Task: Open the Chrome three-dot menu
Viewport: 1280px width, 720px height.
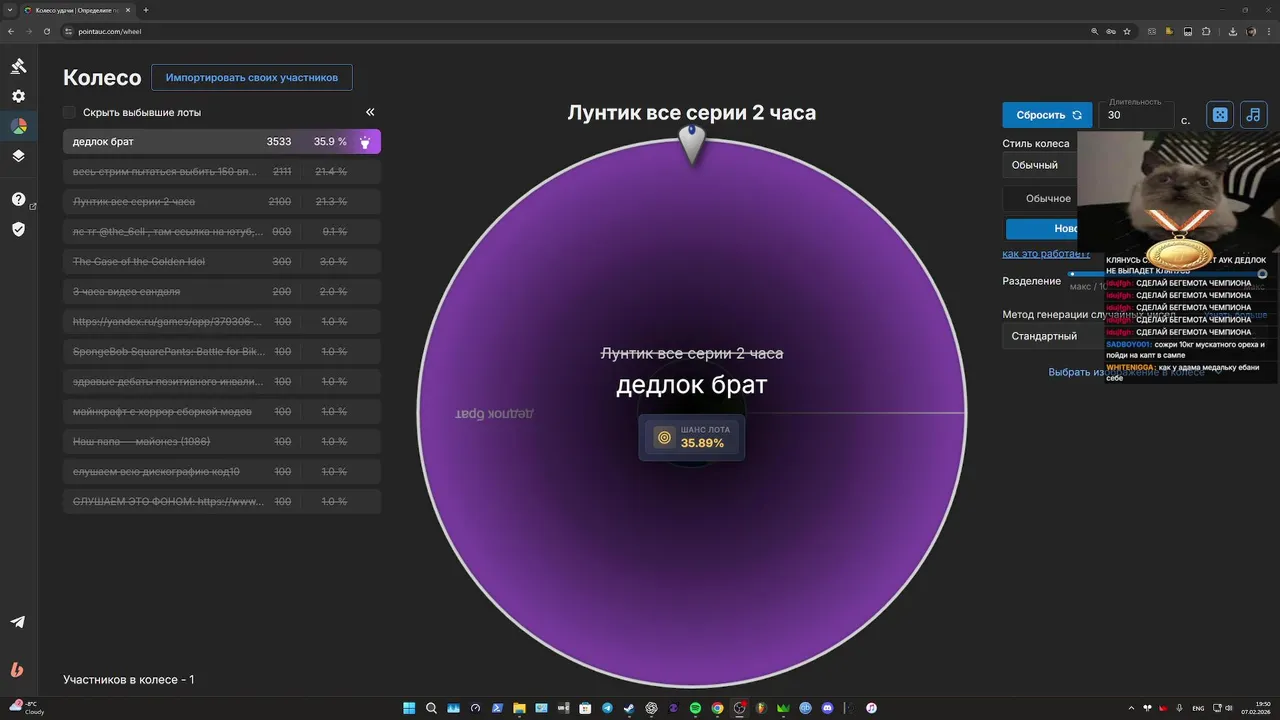Action: (1269, 31)
